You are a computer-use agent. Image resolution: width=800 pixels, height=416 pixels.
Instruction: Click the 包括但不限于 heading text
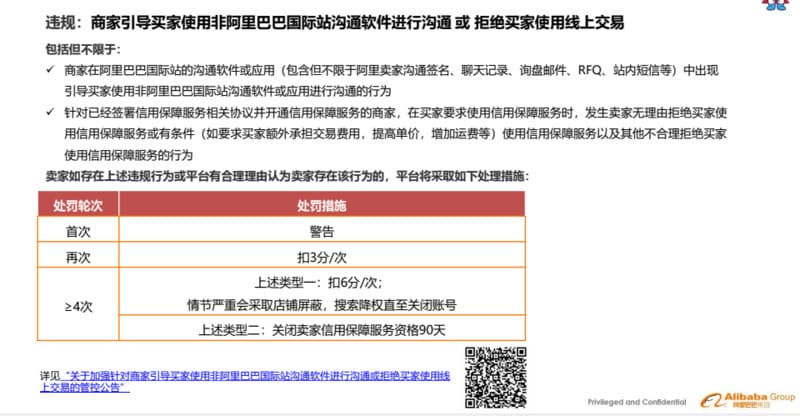point(82,47)
